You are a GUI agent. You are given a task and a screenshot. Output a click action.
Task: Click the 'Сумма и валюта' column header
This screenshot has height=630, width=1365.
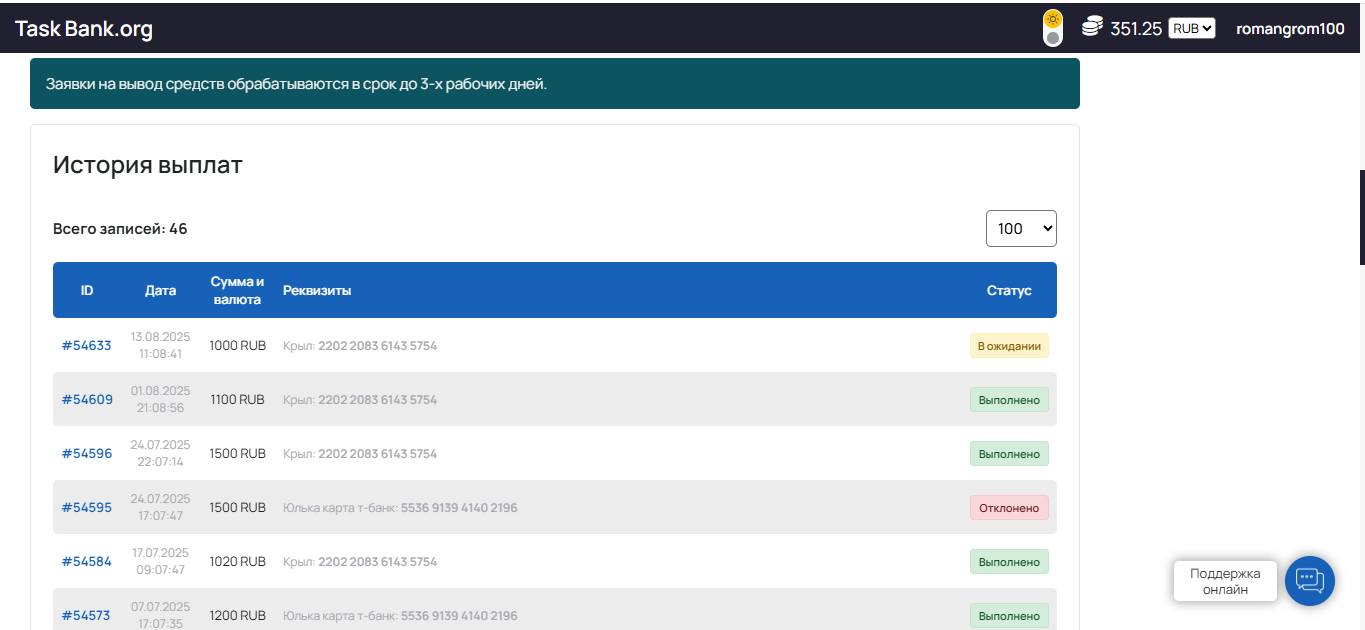[238, 290]
